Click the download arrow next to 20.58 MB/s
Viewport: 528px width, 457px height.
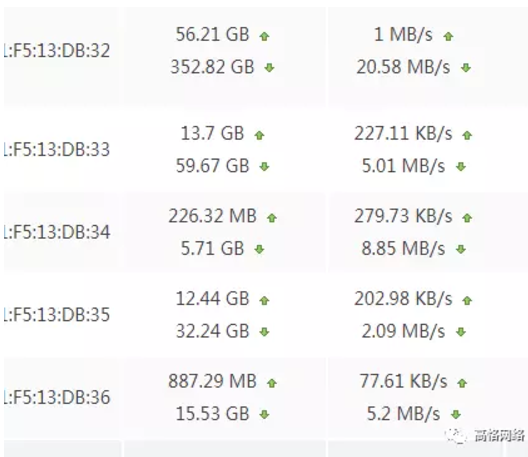point(466,68)
